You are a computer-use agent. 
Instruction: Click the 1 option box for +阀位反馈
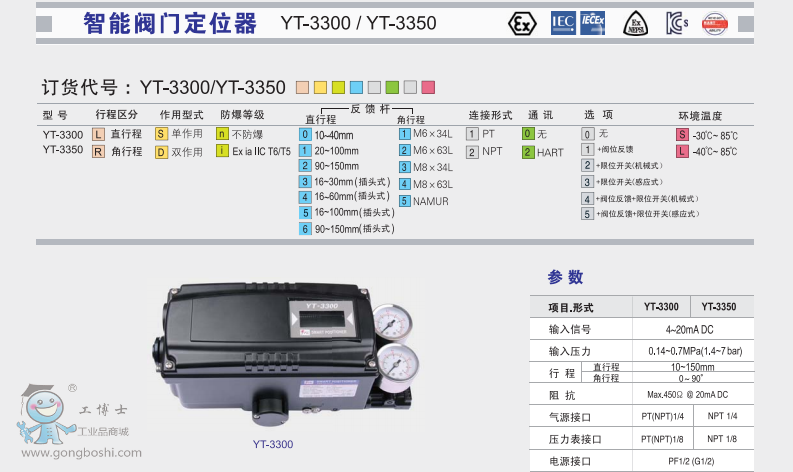click(x=587, y=149)
